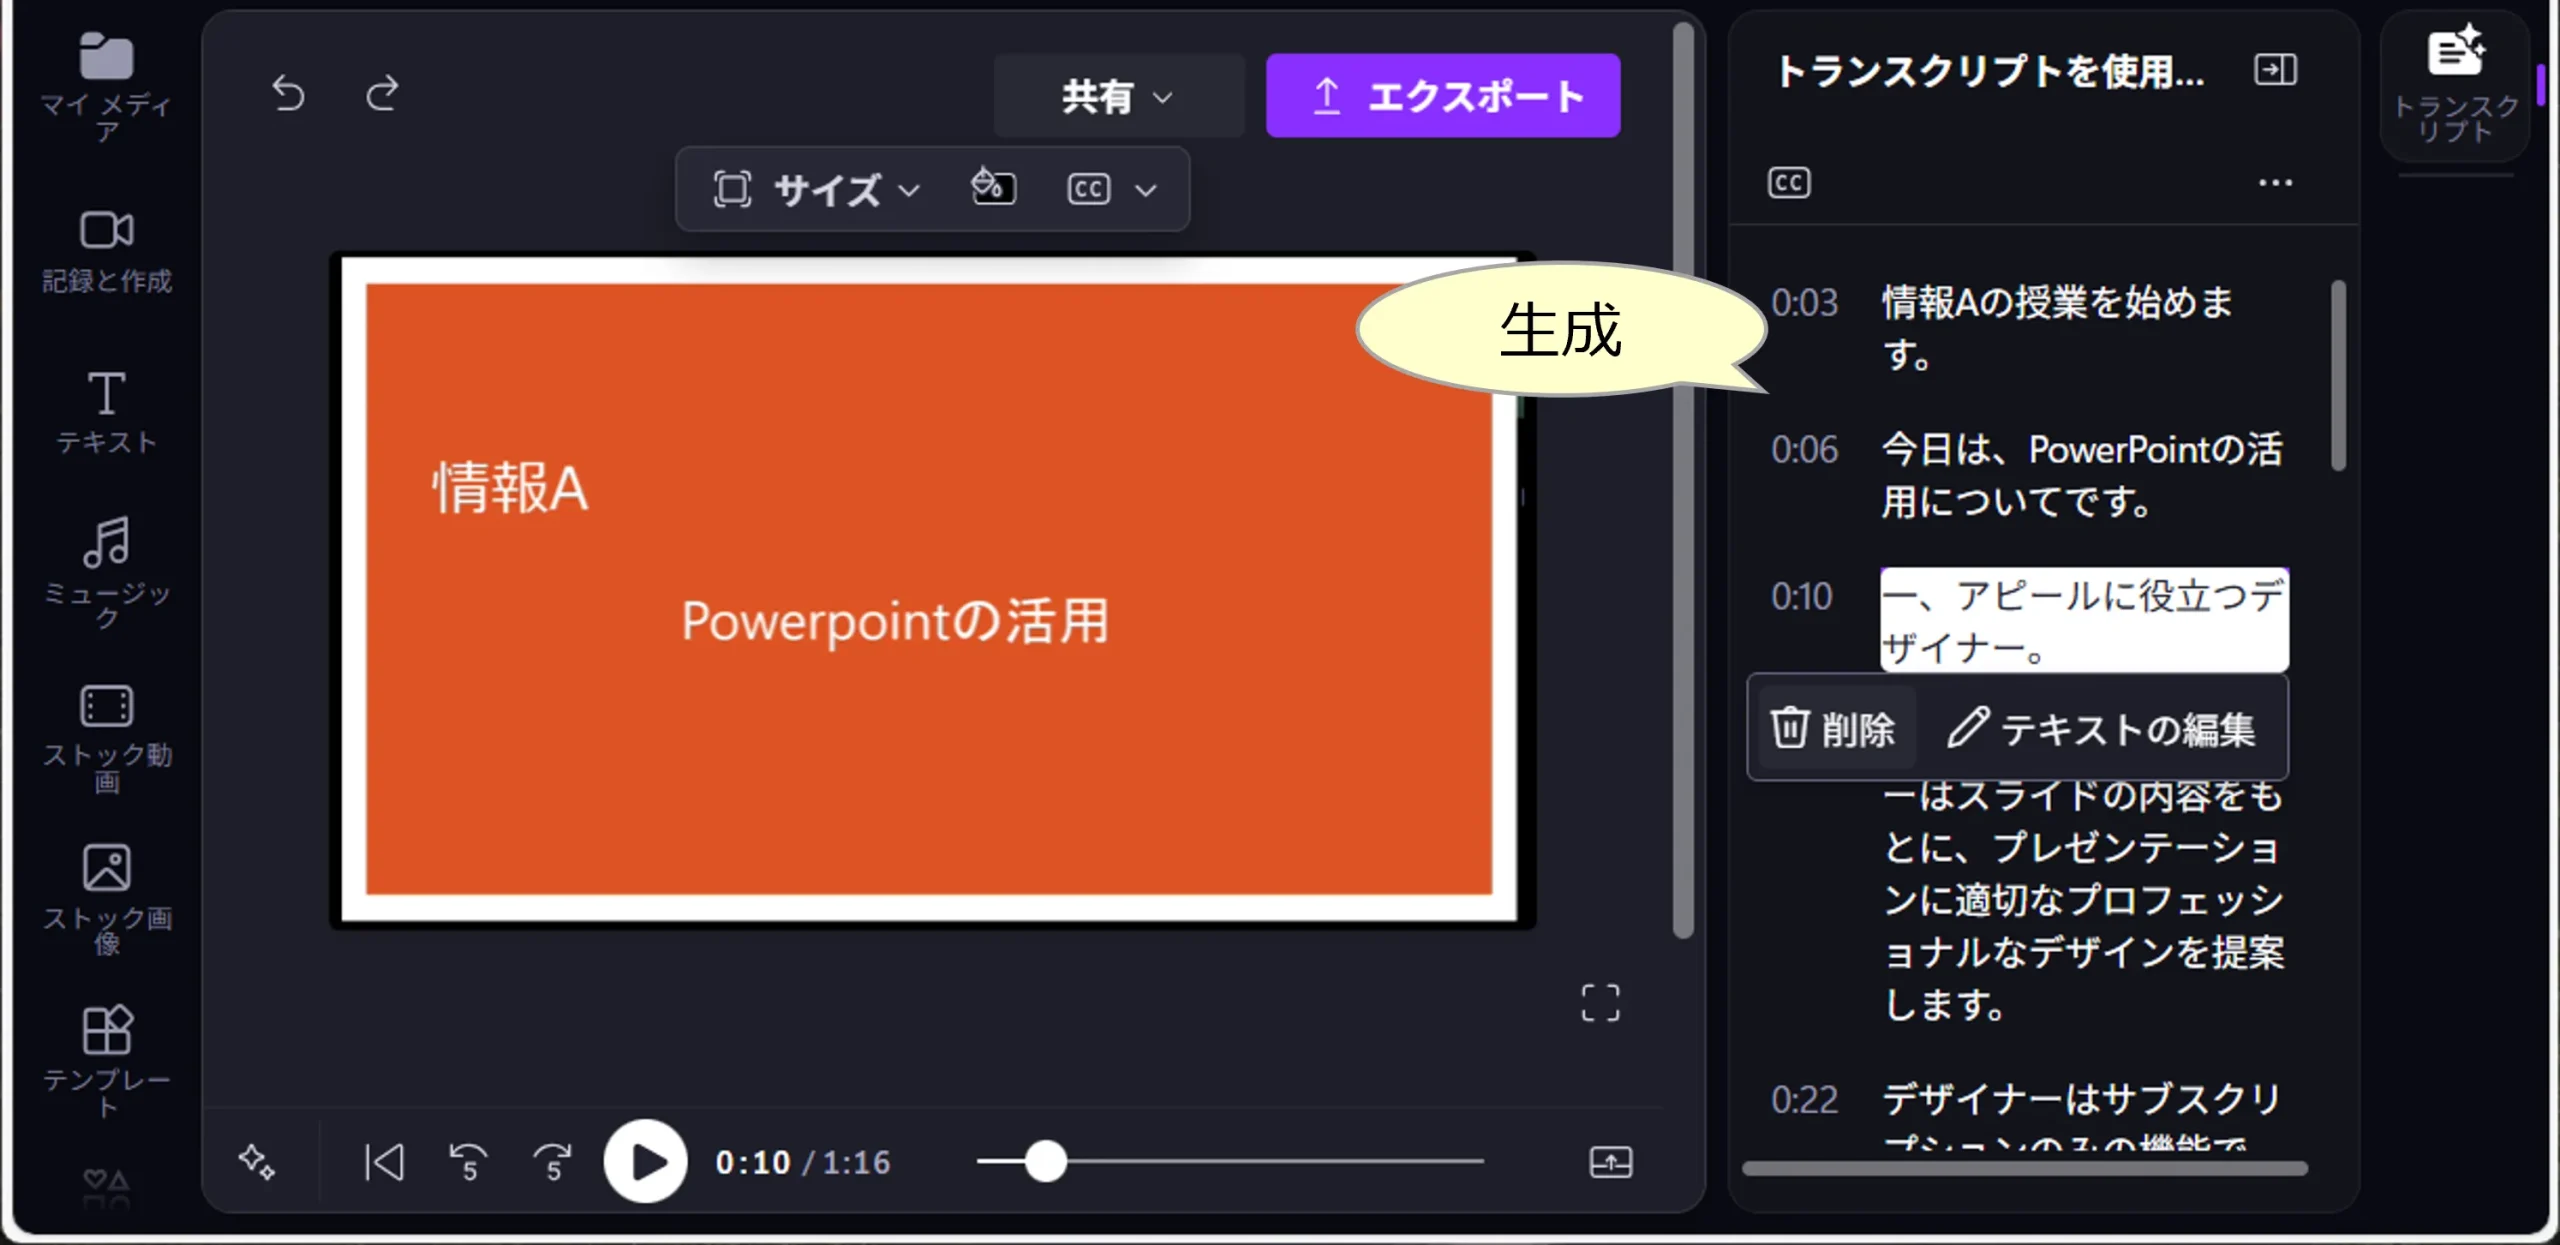The image size is (2560, 1245).
Task: Expand the Share (共有) dropdown
Action: click(x=1118, y=96)
